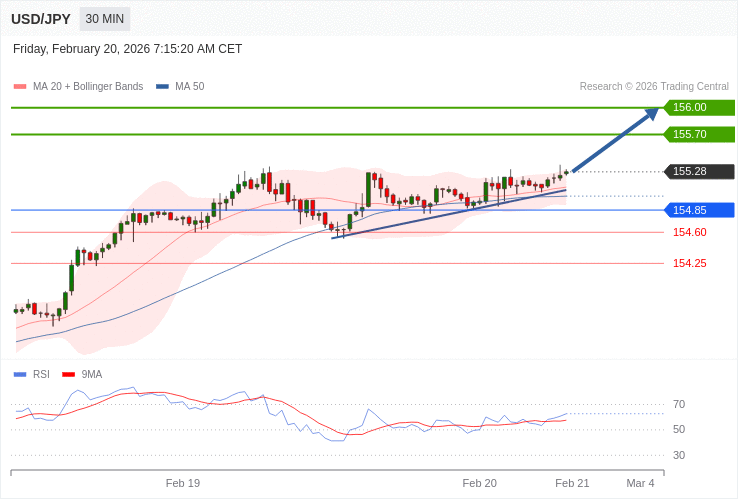This screenshot has height=500, width=738.
Task: Click the 9MA legend label
Action: click(92, 374)
